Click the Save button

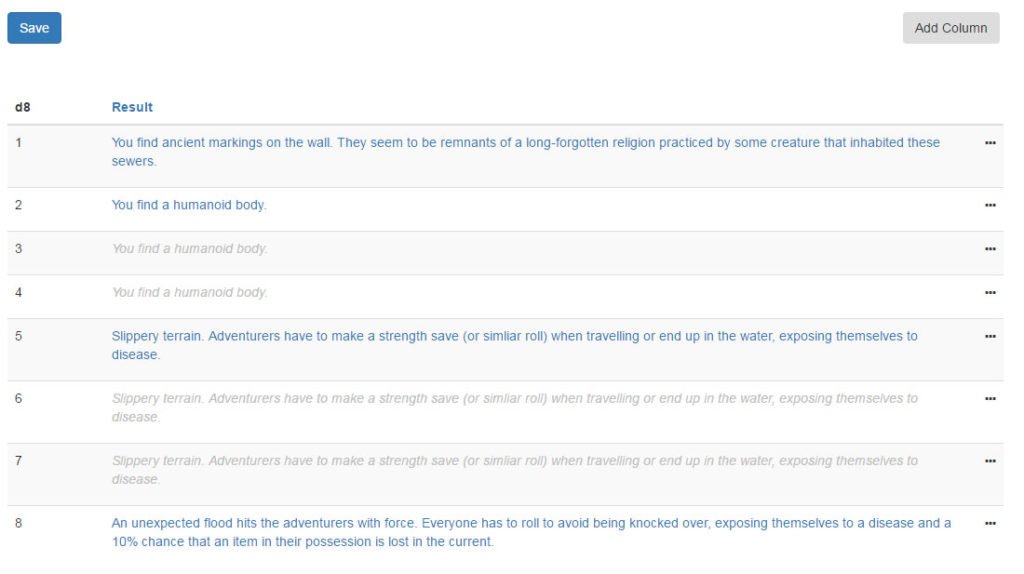click(34, 28)
